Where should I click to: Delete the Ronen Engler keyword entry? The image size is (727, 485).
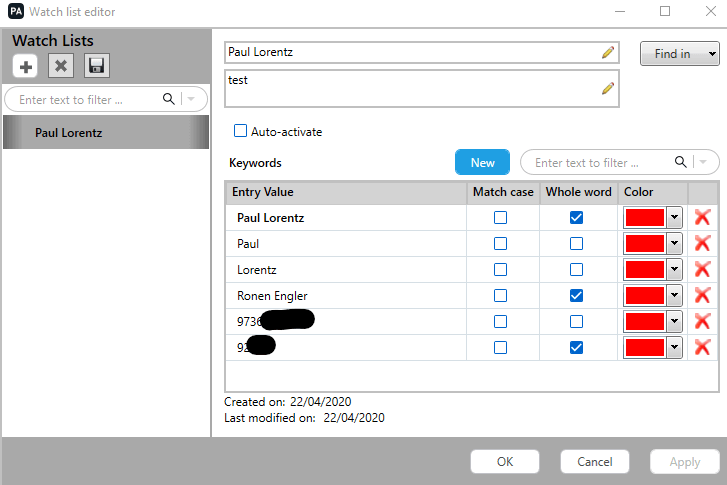pyautogui.click(x=702, y=295)
